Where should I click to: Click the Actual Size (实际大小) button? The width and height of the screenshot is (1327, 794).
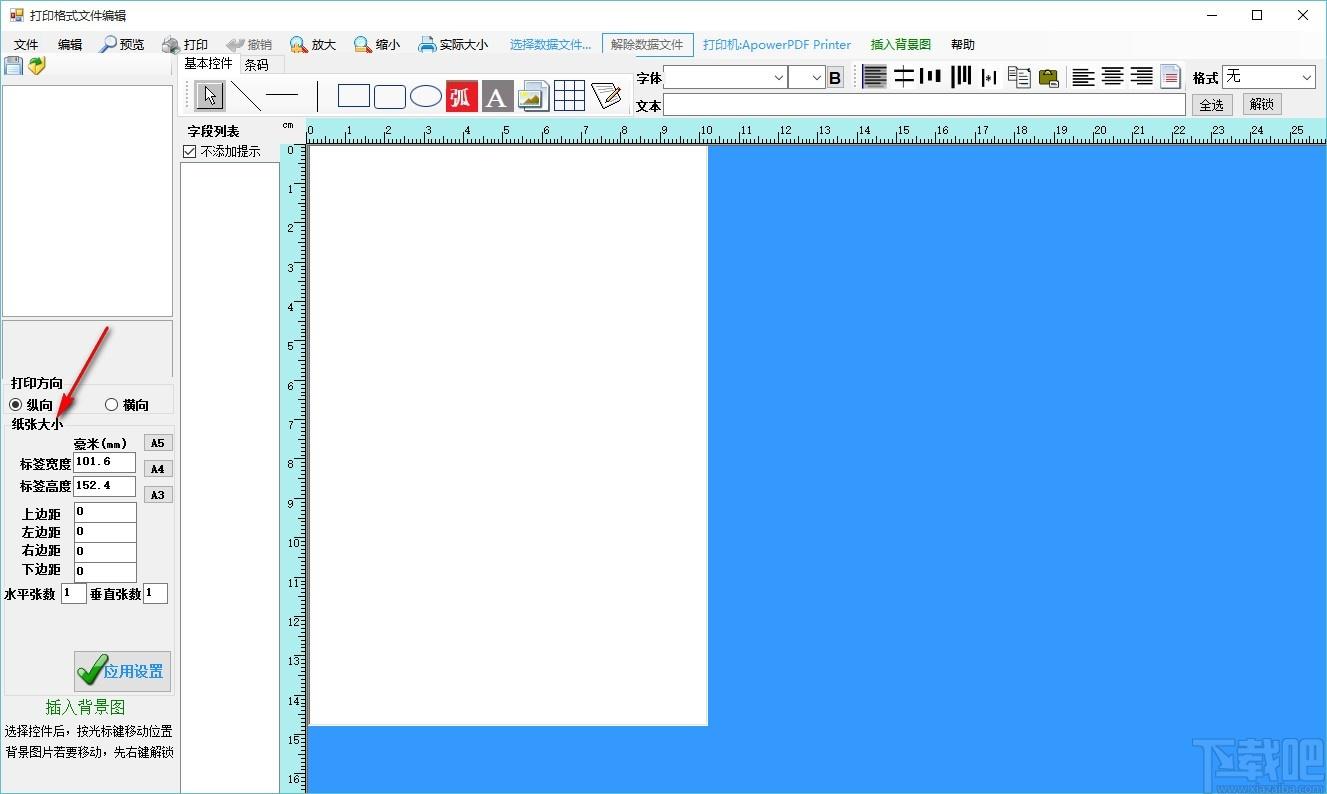coord(453,44)
